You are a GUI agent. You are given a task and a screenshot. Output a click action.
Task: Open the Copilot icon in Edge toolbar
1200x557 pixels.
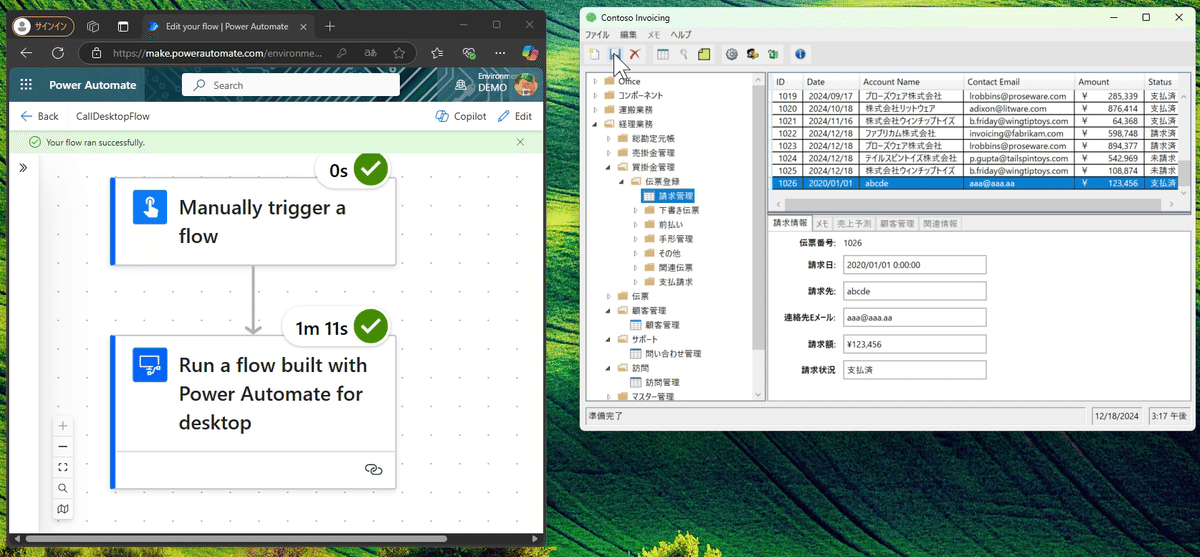coord(528,52)
